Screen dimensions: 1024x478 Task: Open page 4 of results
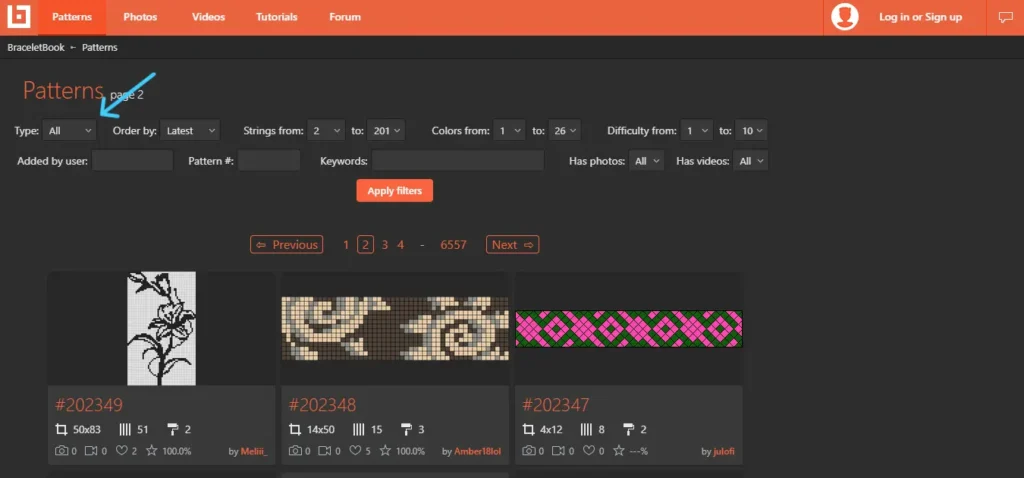pyautogui.click(x=400, y=245)
